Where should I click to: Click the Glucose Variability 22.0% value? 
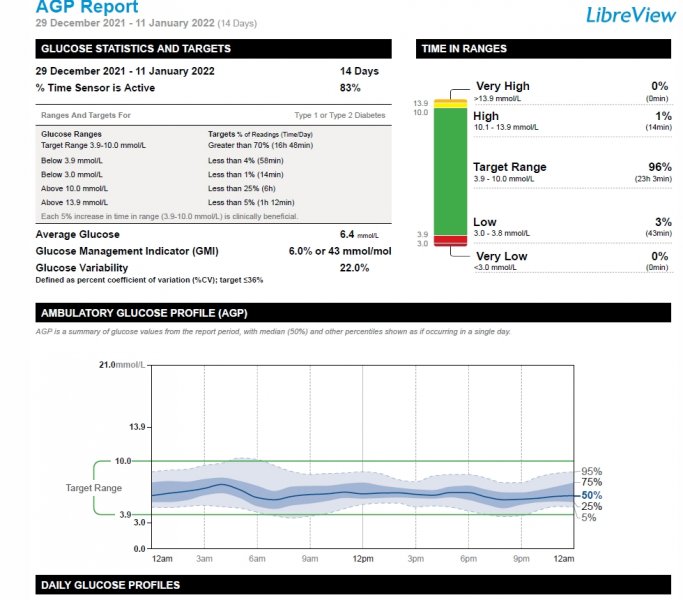point(354,268)
